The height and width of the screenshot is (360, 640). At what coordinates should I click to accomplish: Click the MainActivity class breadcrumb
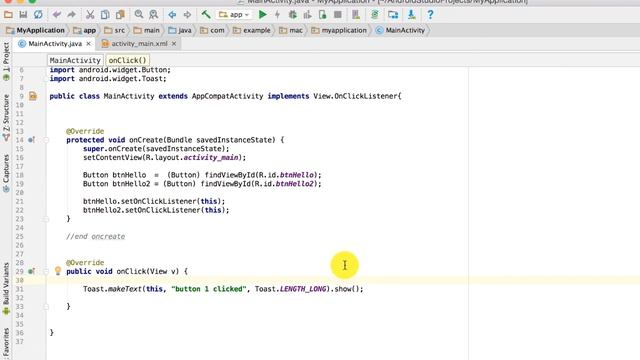[400, 30]
